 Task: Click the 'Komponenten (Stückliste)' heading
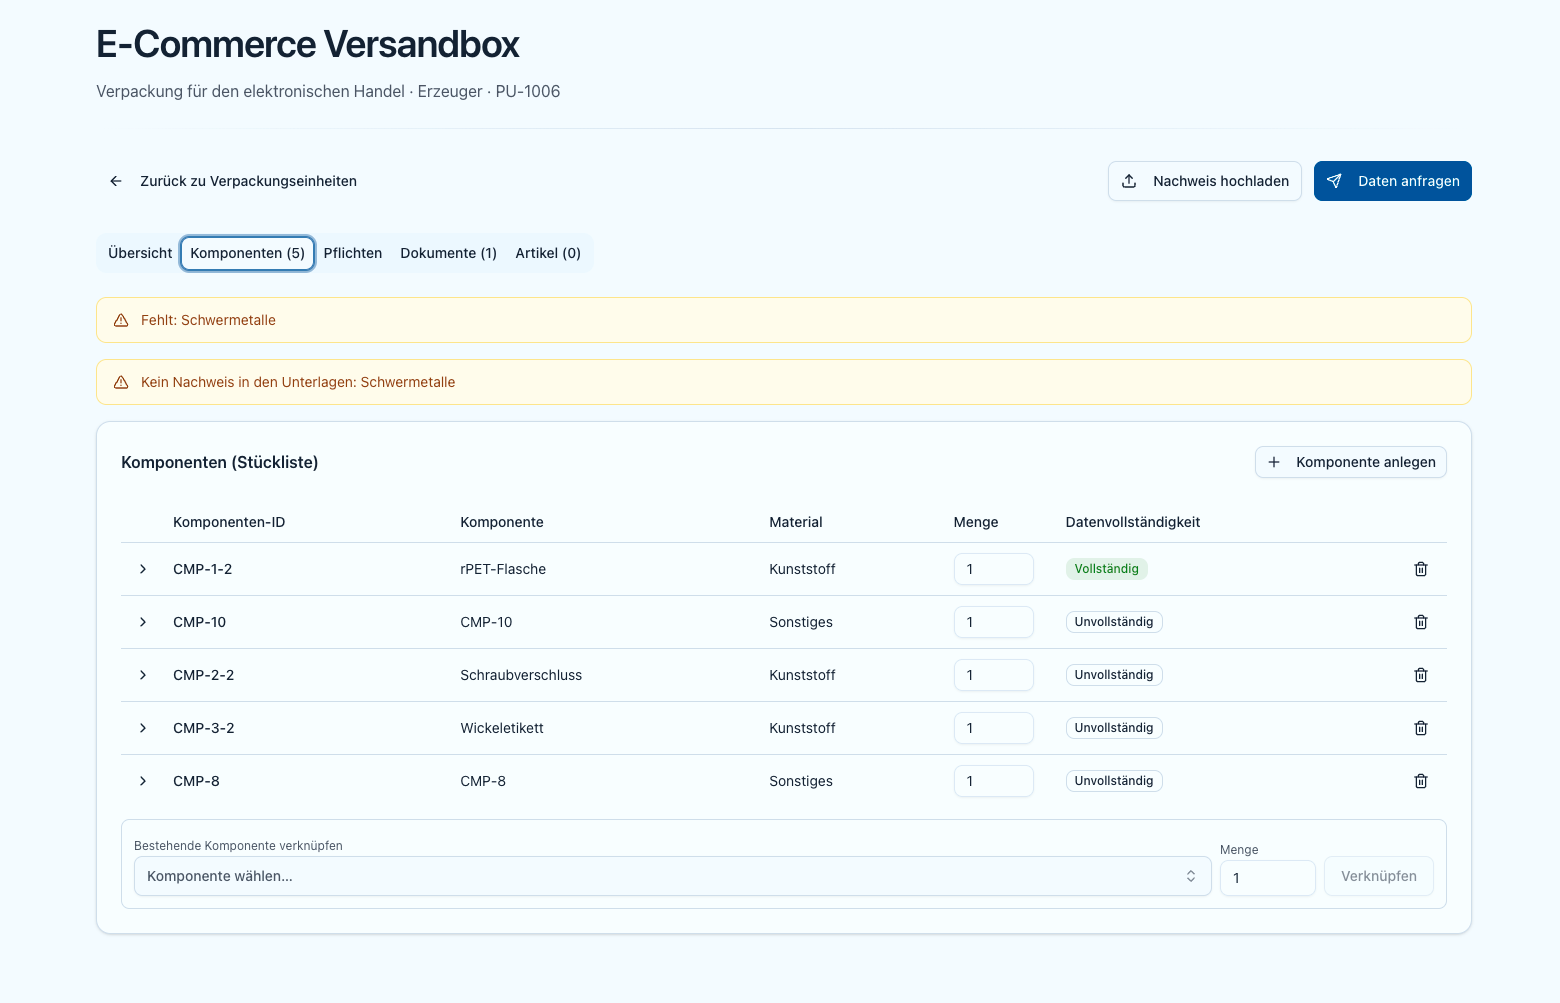coord(220,462)
